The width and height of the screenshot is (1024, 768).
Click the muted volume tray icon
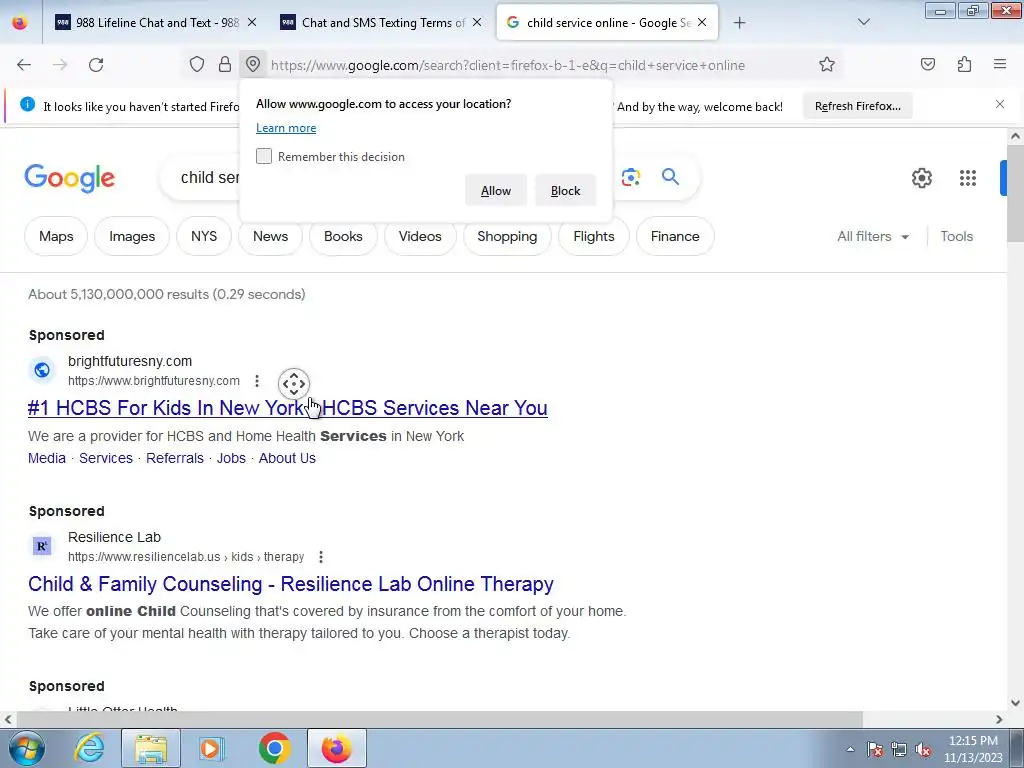(x=923, y=750)
